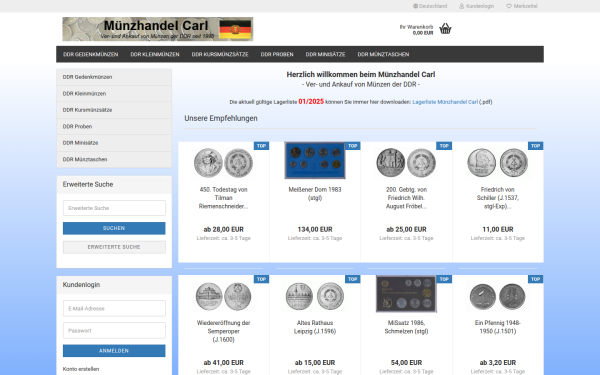
Task: Click the heart icon beside Merkzettel
Action: click(509, 6)
